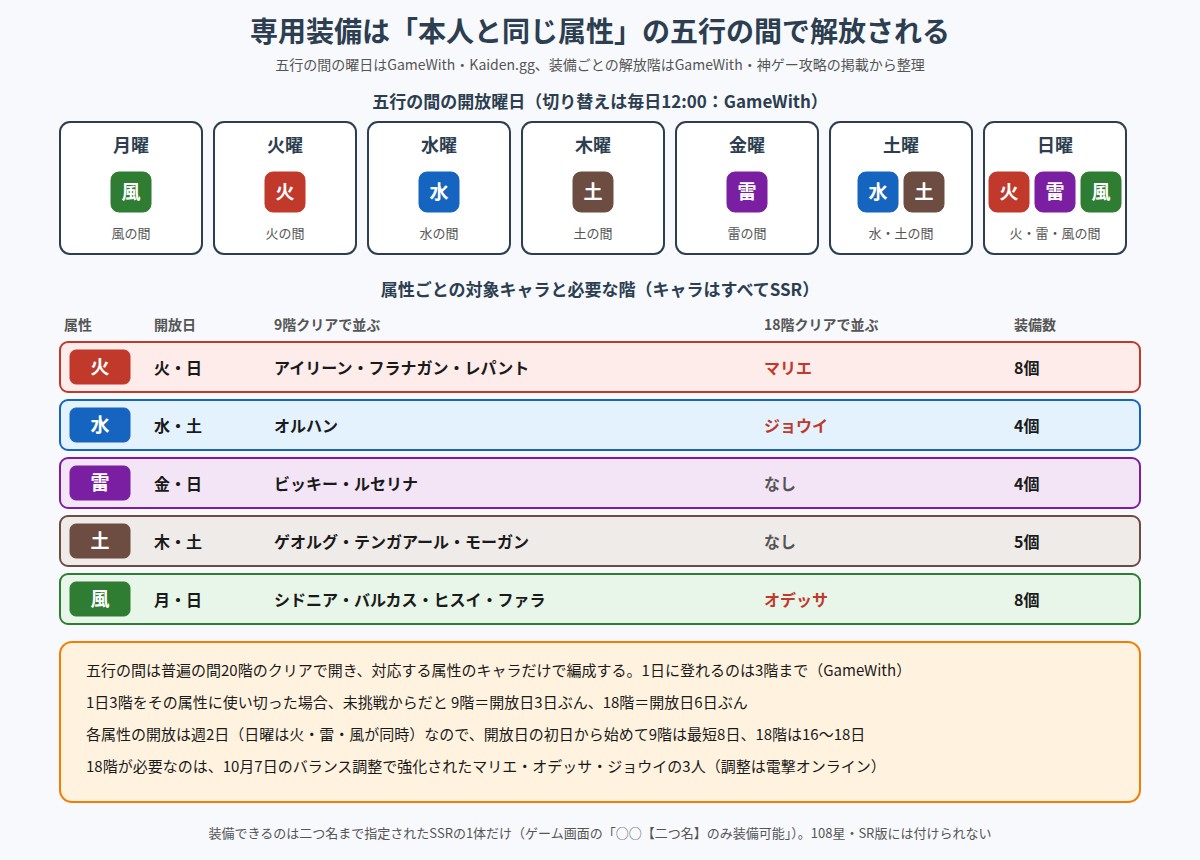Click the 属性 column header
1200x860 pixels.
[x=77, y=325]
